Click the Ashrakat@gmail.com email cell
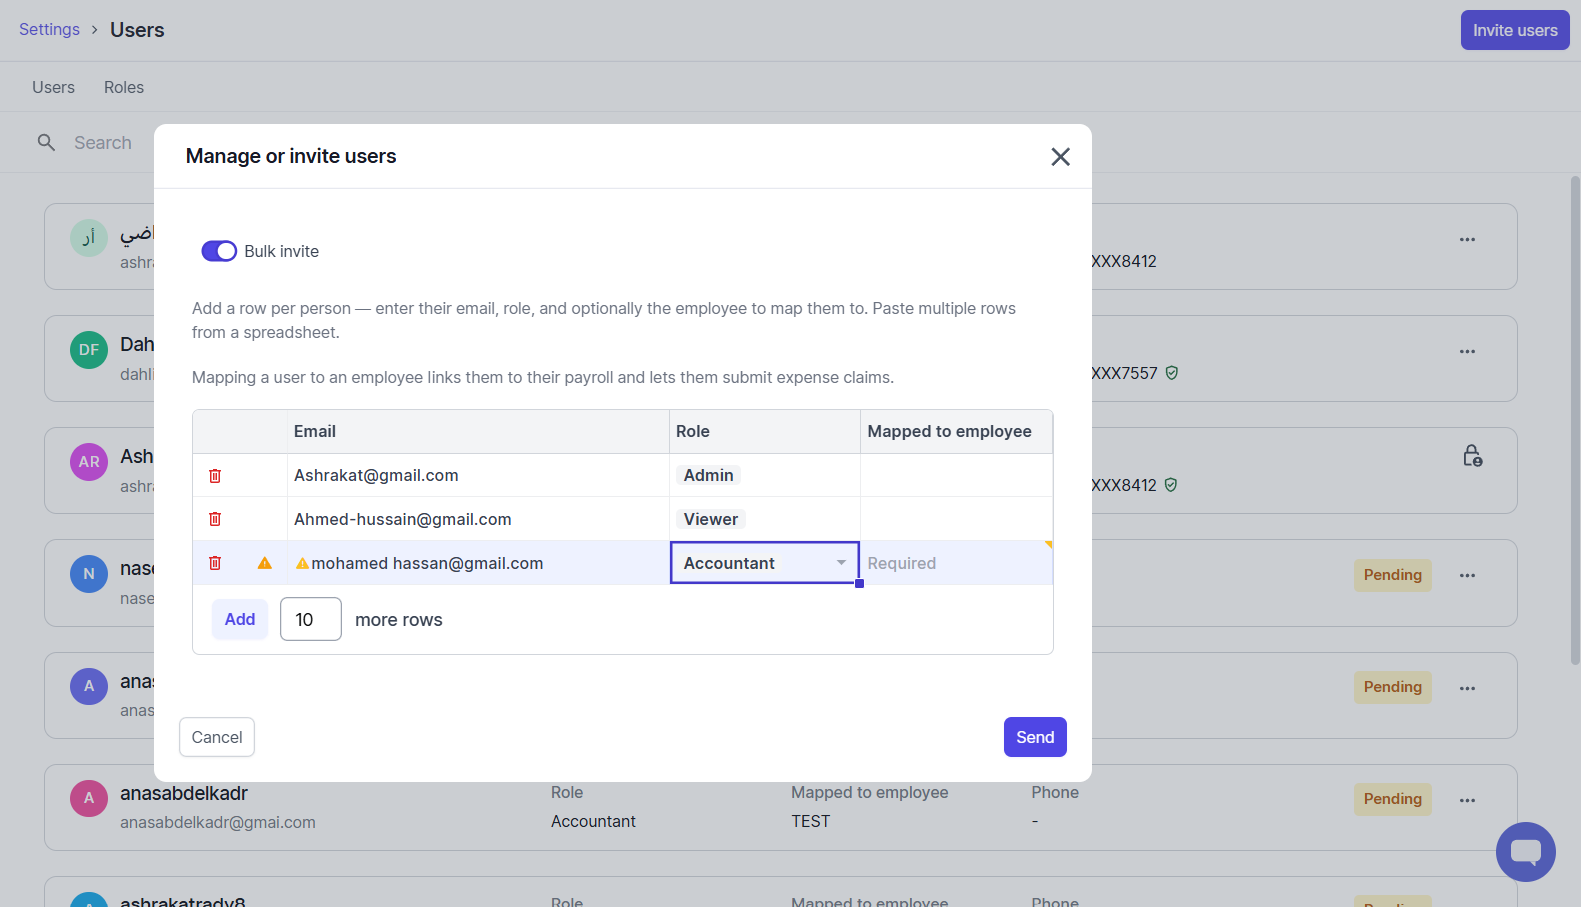The width and height of the screenshot is (1581, 907). [478, 476]
